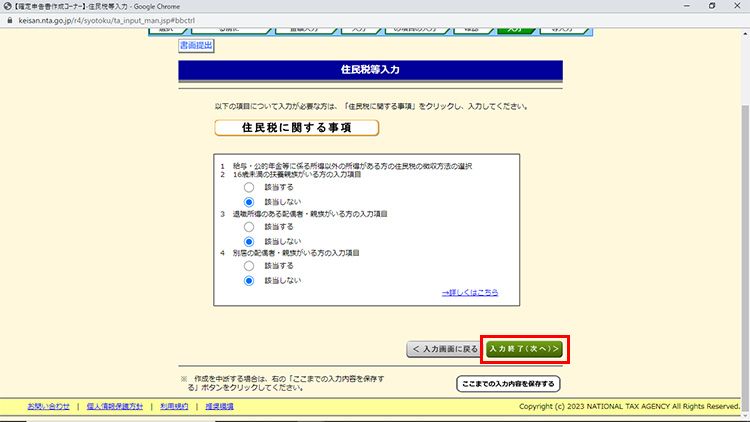Open the 利用規約 footer link
The image size is (750, 422).
click(174, 407)
